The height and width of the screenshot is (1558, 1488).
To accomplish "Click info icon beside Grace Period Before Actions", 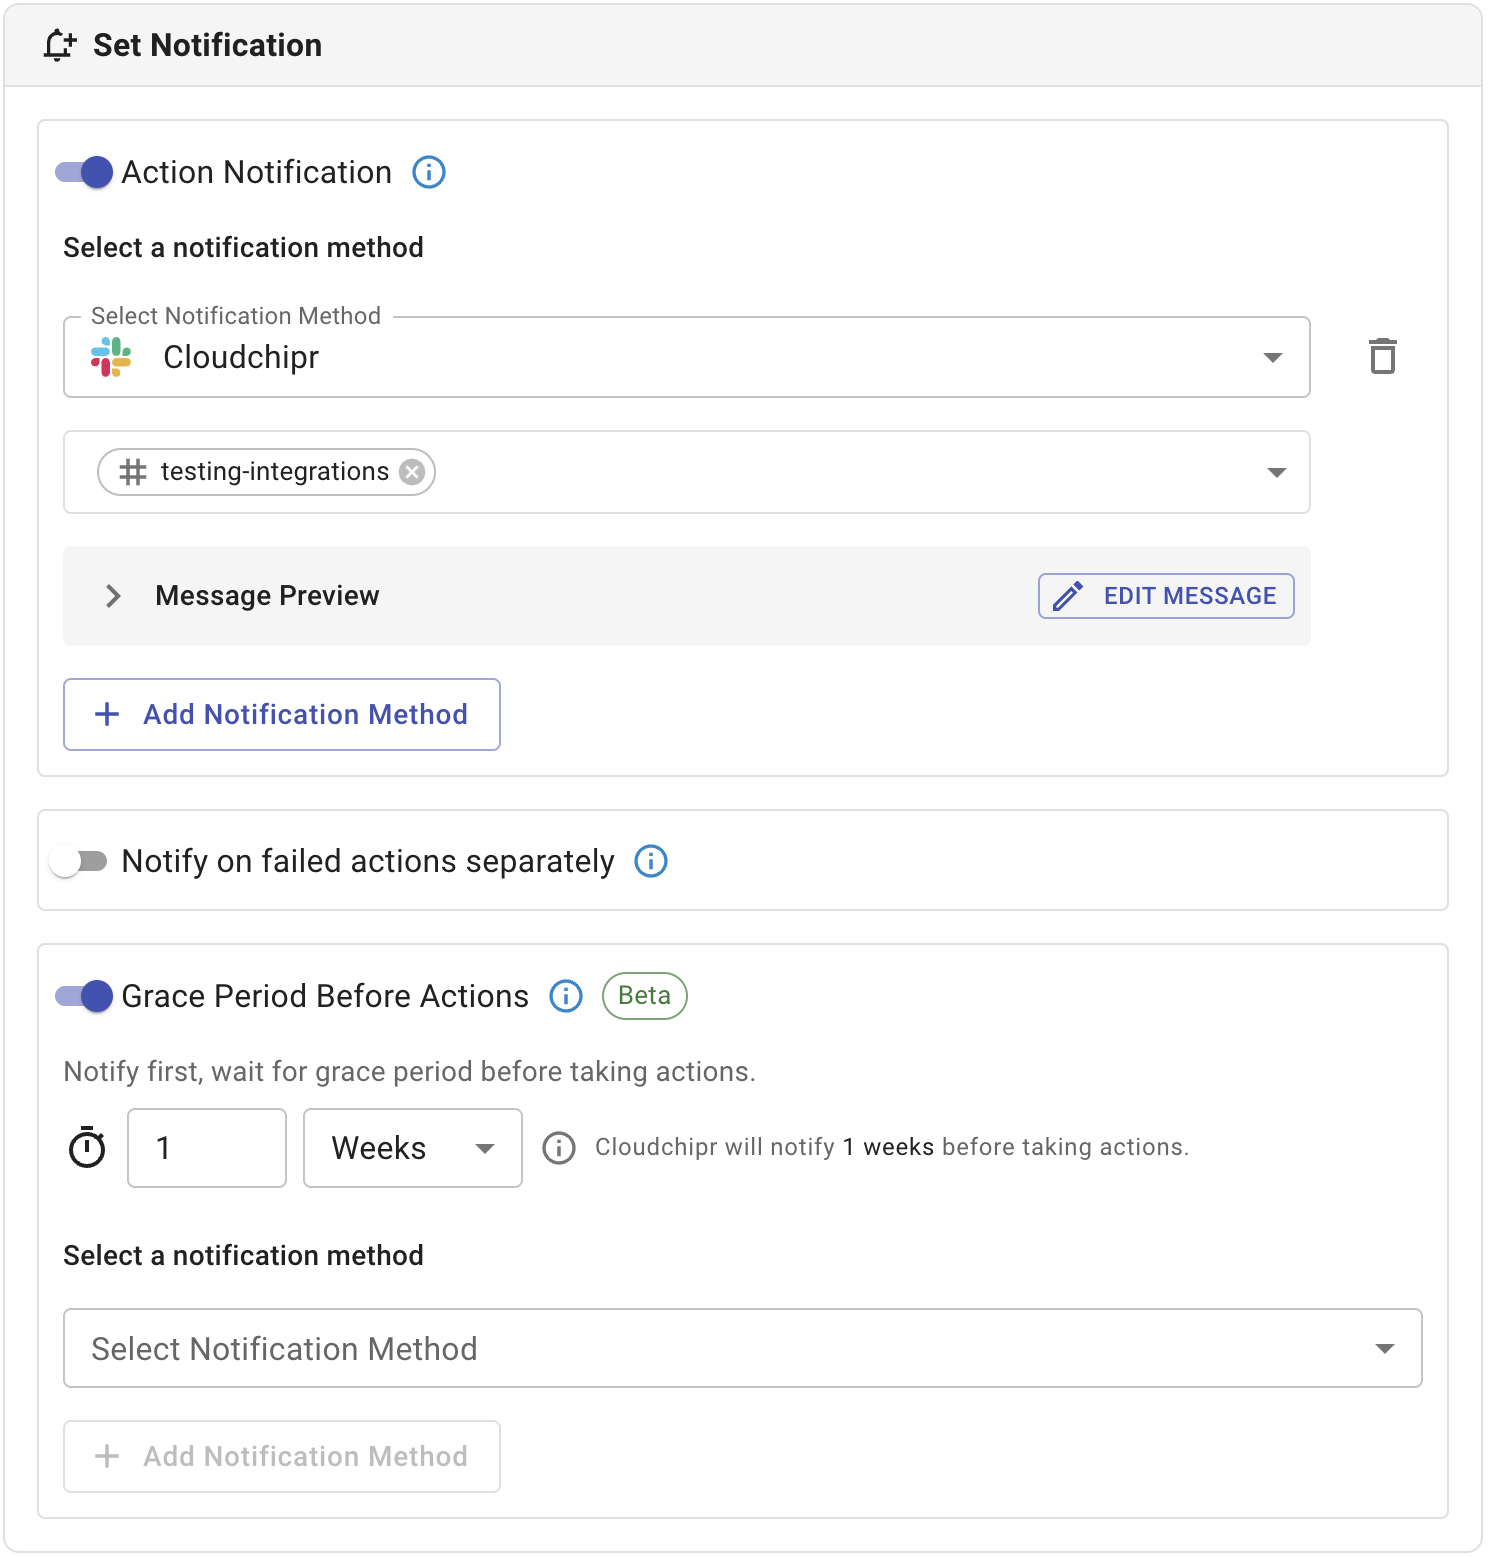I will (x=566, y=996).
